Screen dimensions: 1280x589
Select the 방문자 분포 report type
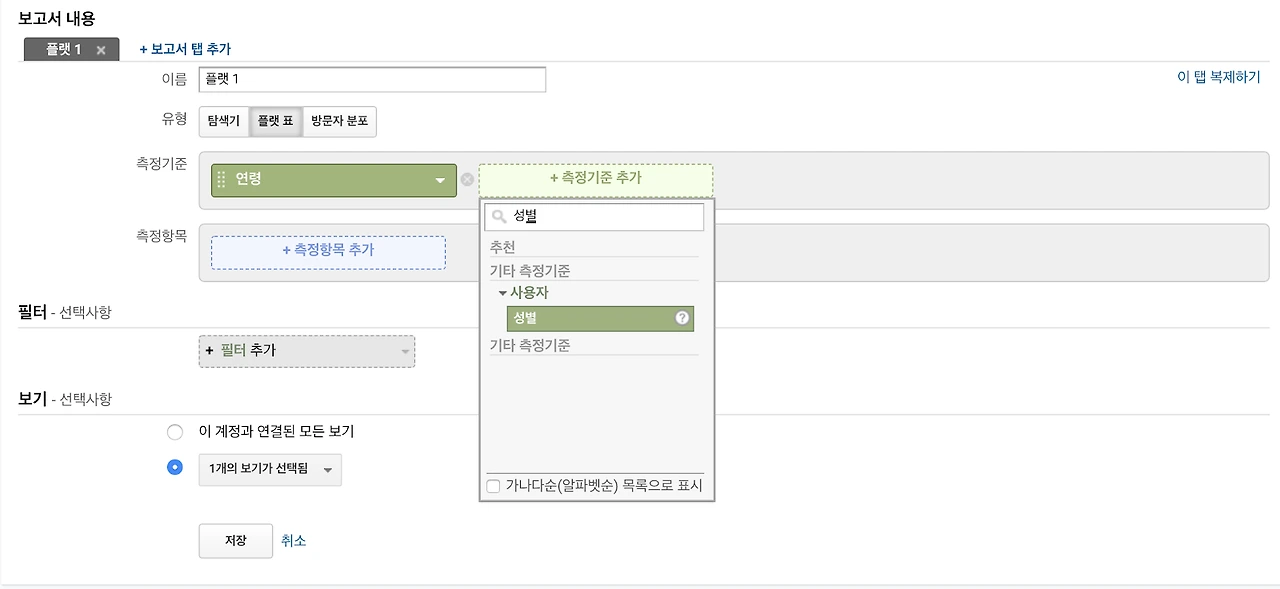pos(339,122)
